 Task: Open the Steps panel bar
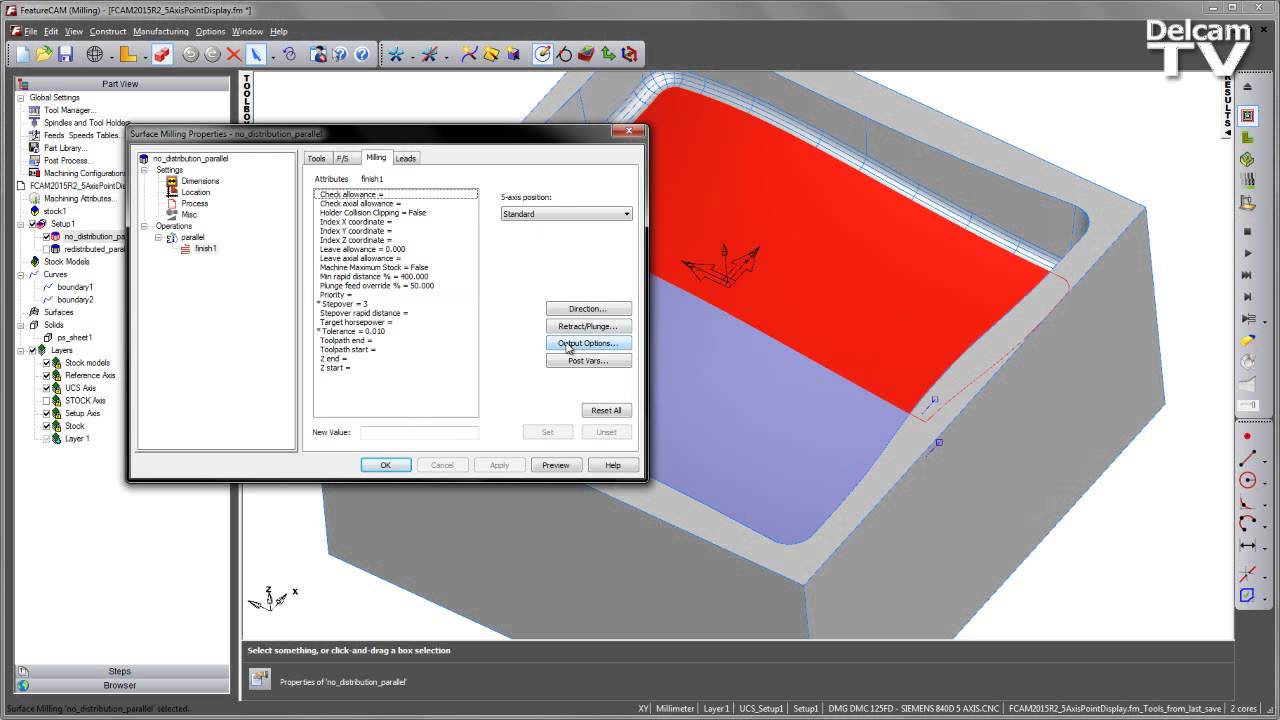pyautogui.click(x=120, y=671)
